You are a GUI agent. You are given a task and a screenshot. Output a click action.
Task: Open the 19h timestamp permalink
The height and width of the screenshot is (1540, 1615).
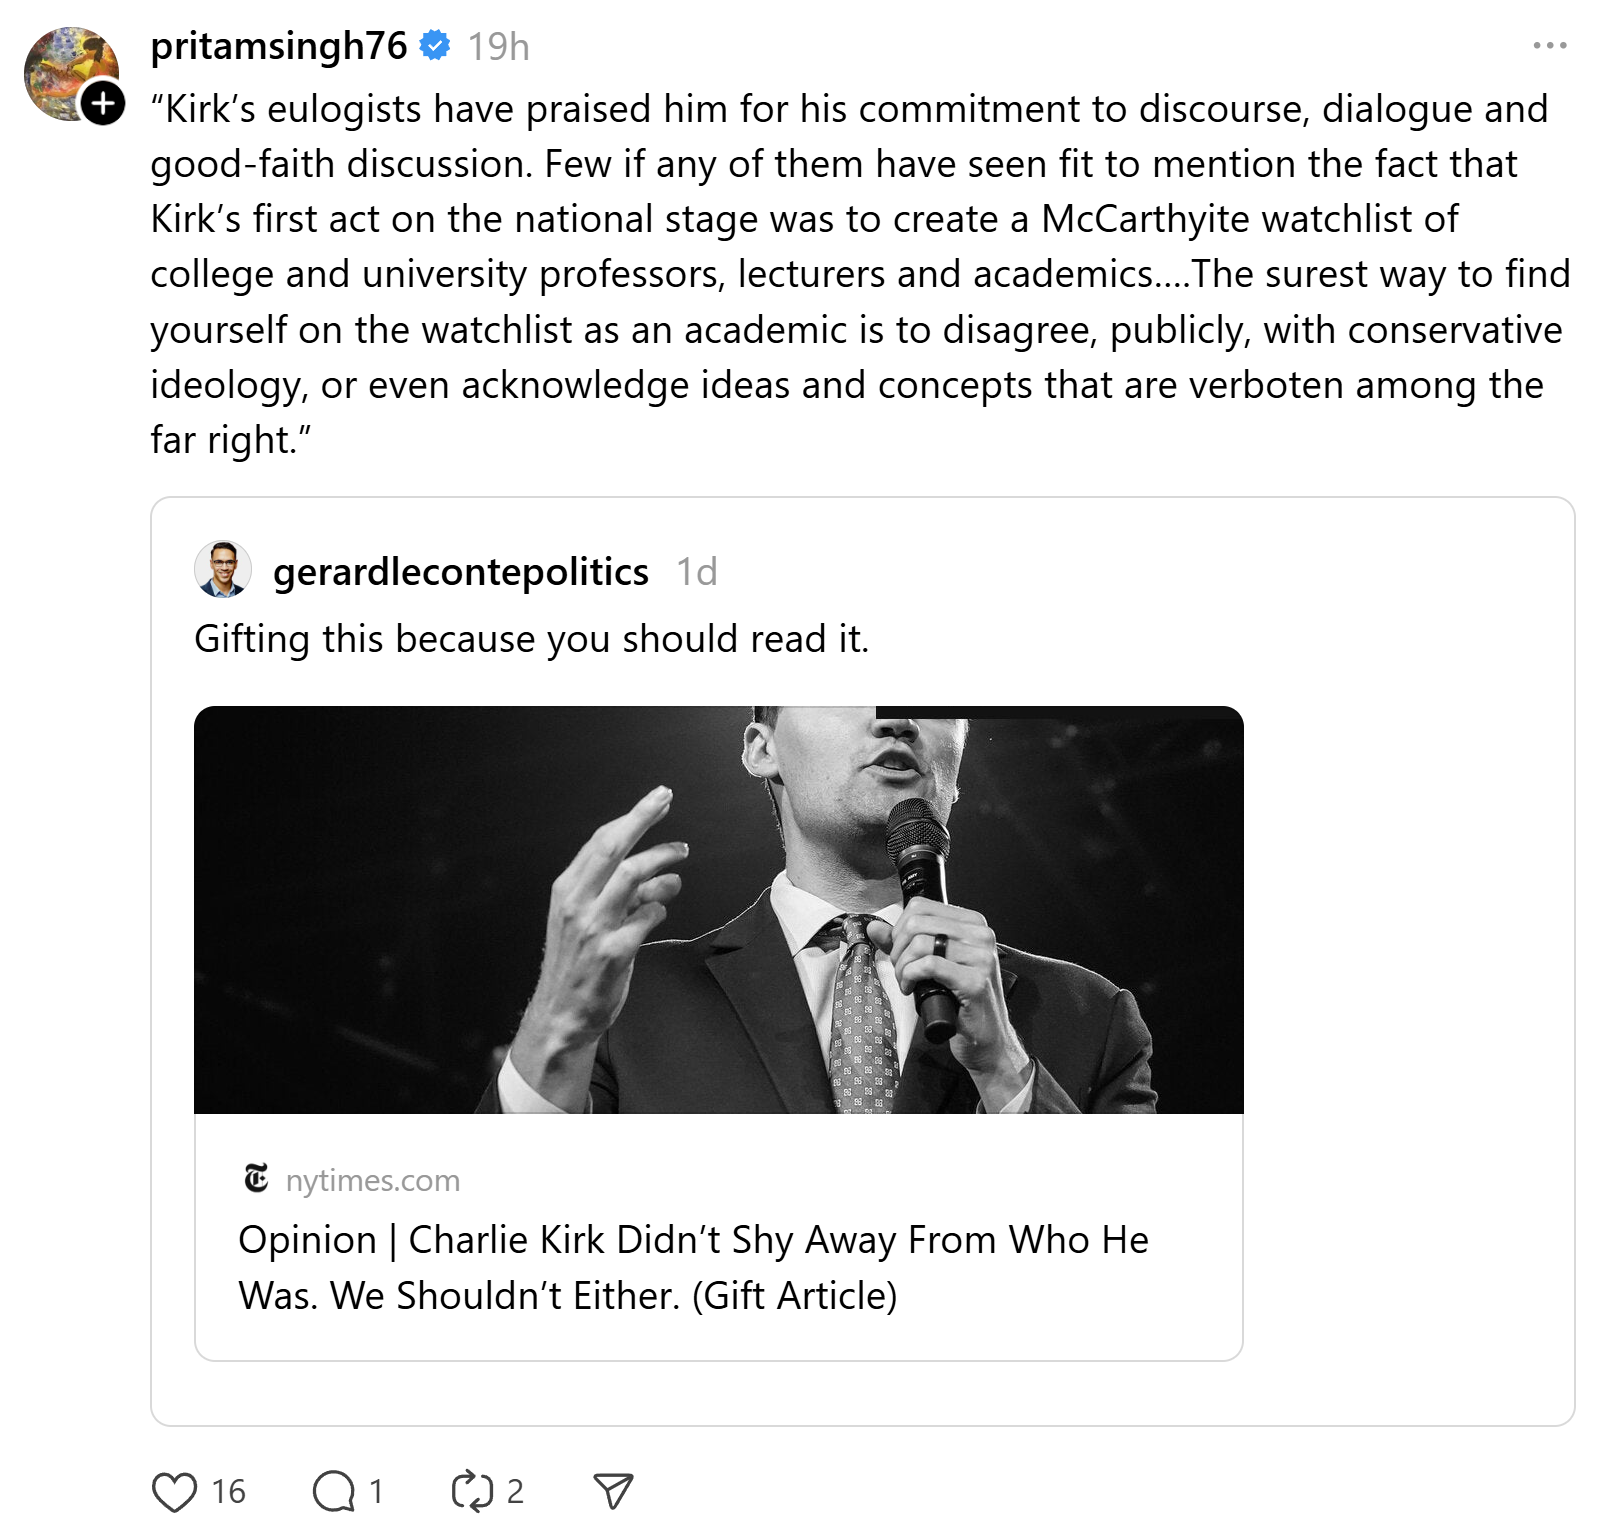tap(499, 47)
